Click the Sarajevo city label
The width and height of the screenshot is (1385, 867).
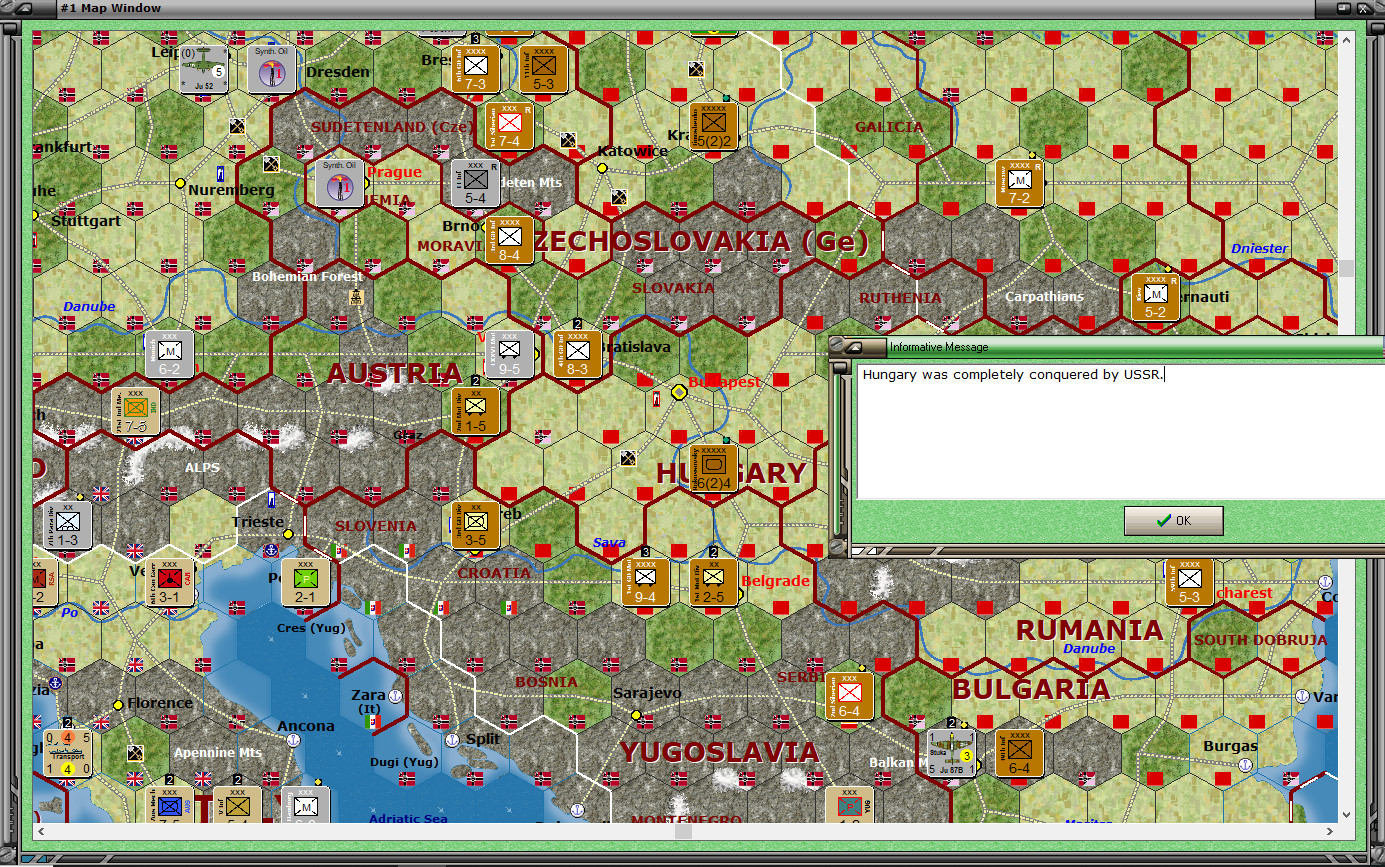pos(647,693)
